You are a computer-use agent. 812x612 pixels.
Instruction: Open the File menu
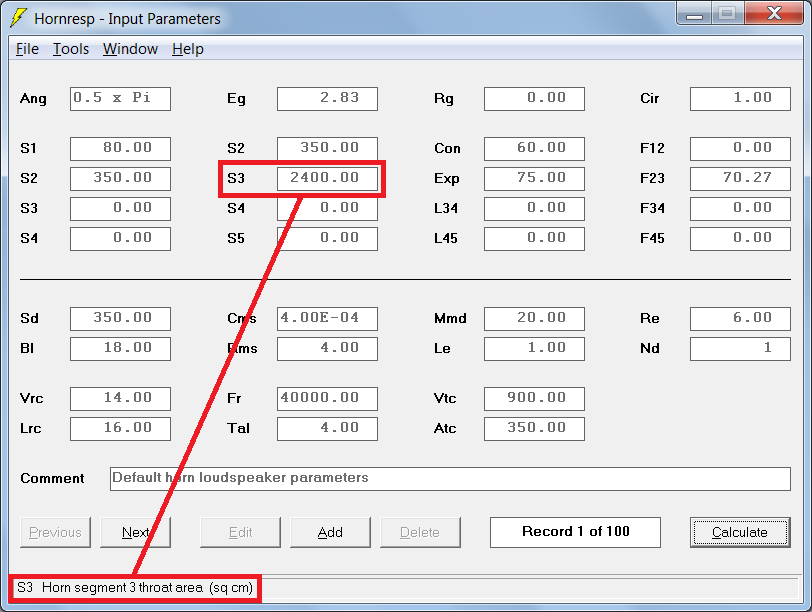(x=27, y=49)
